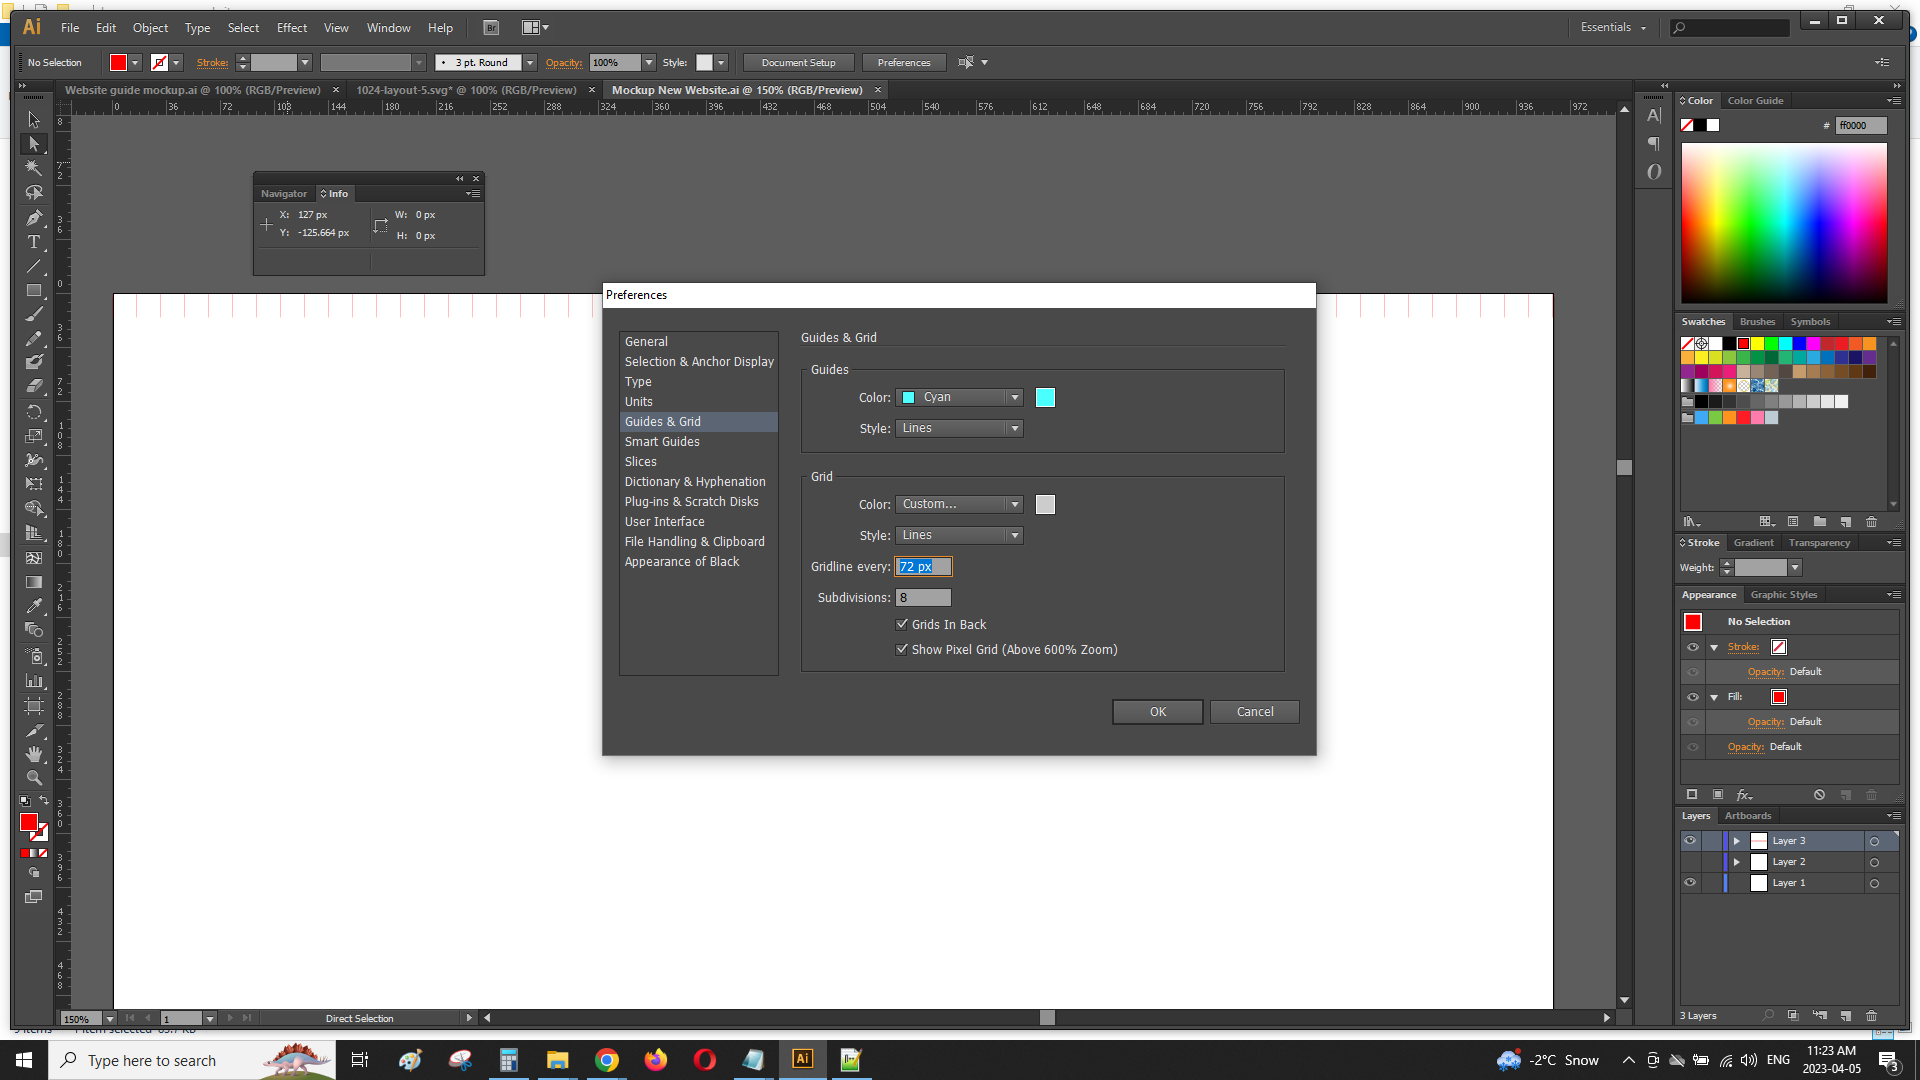
Task: Click the Grid color swatch
Action: tap(1045, 504)
